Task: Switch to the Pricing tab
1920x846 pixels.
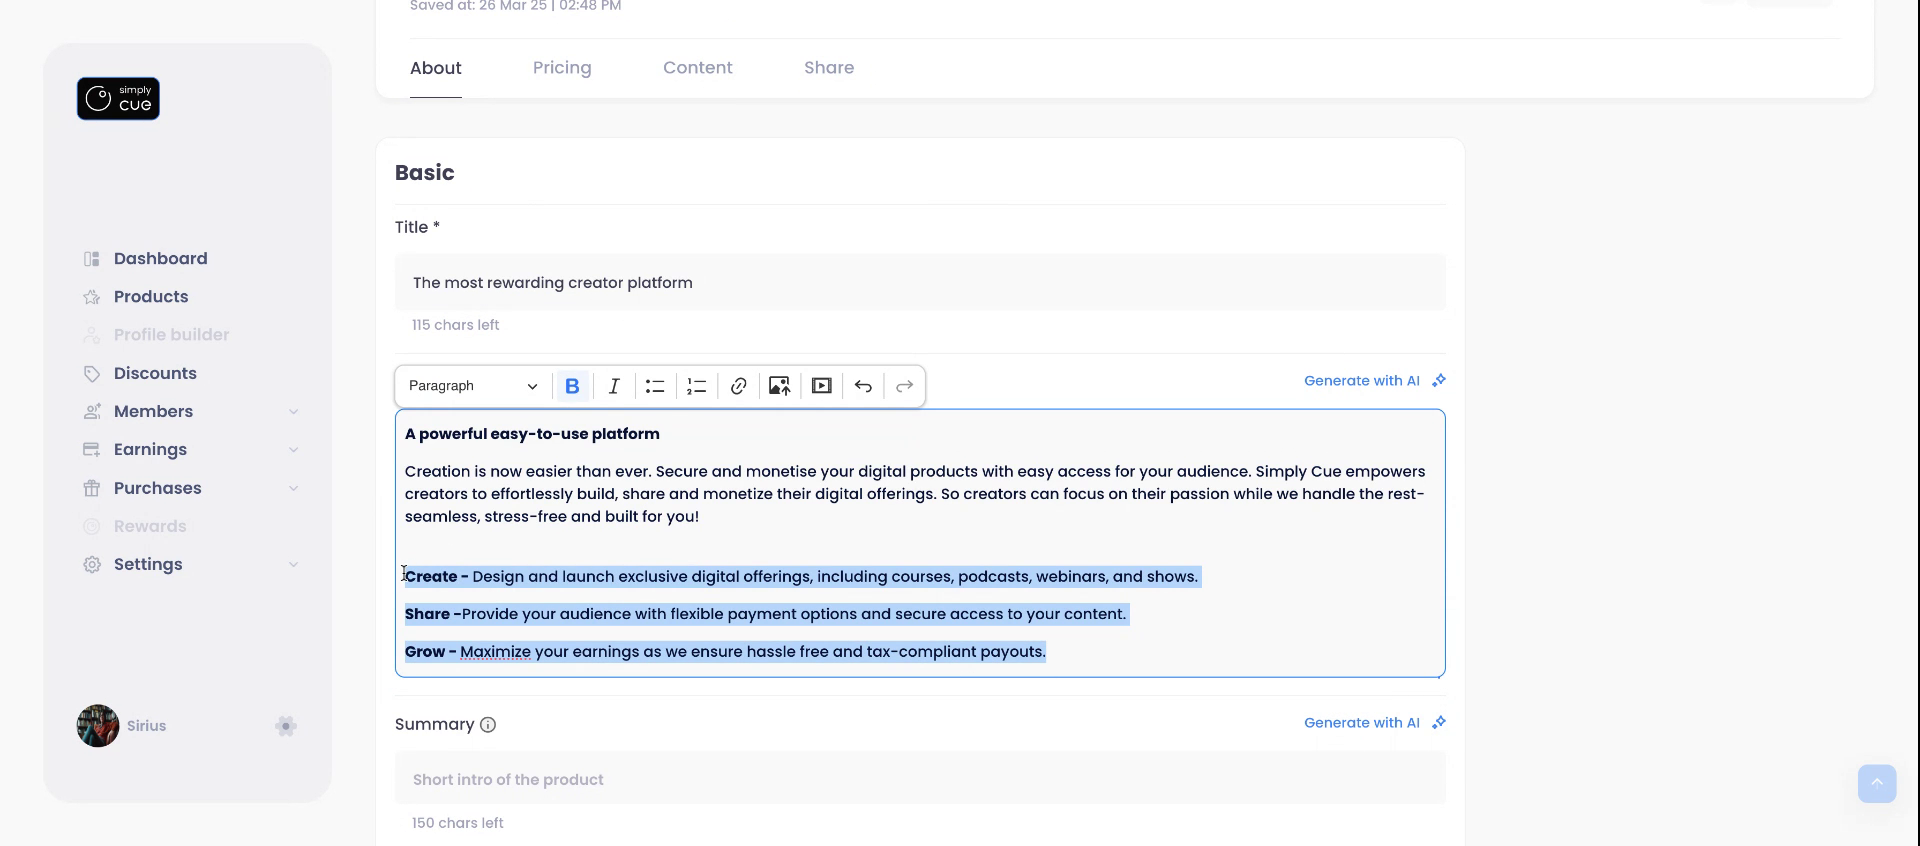Action: coord(562,68)
